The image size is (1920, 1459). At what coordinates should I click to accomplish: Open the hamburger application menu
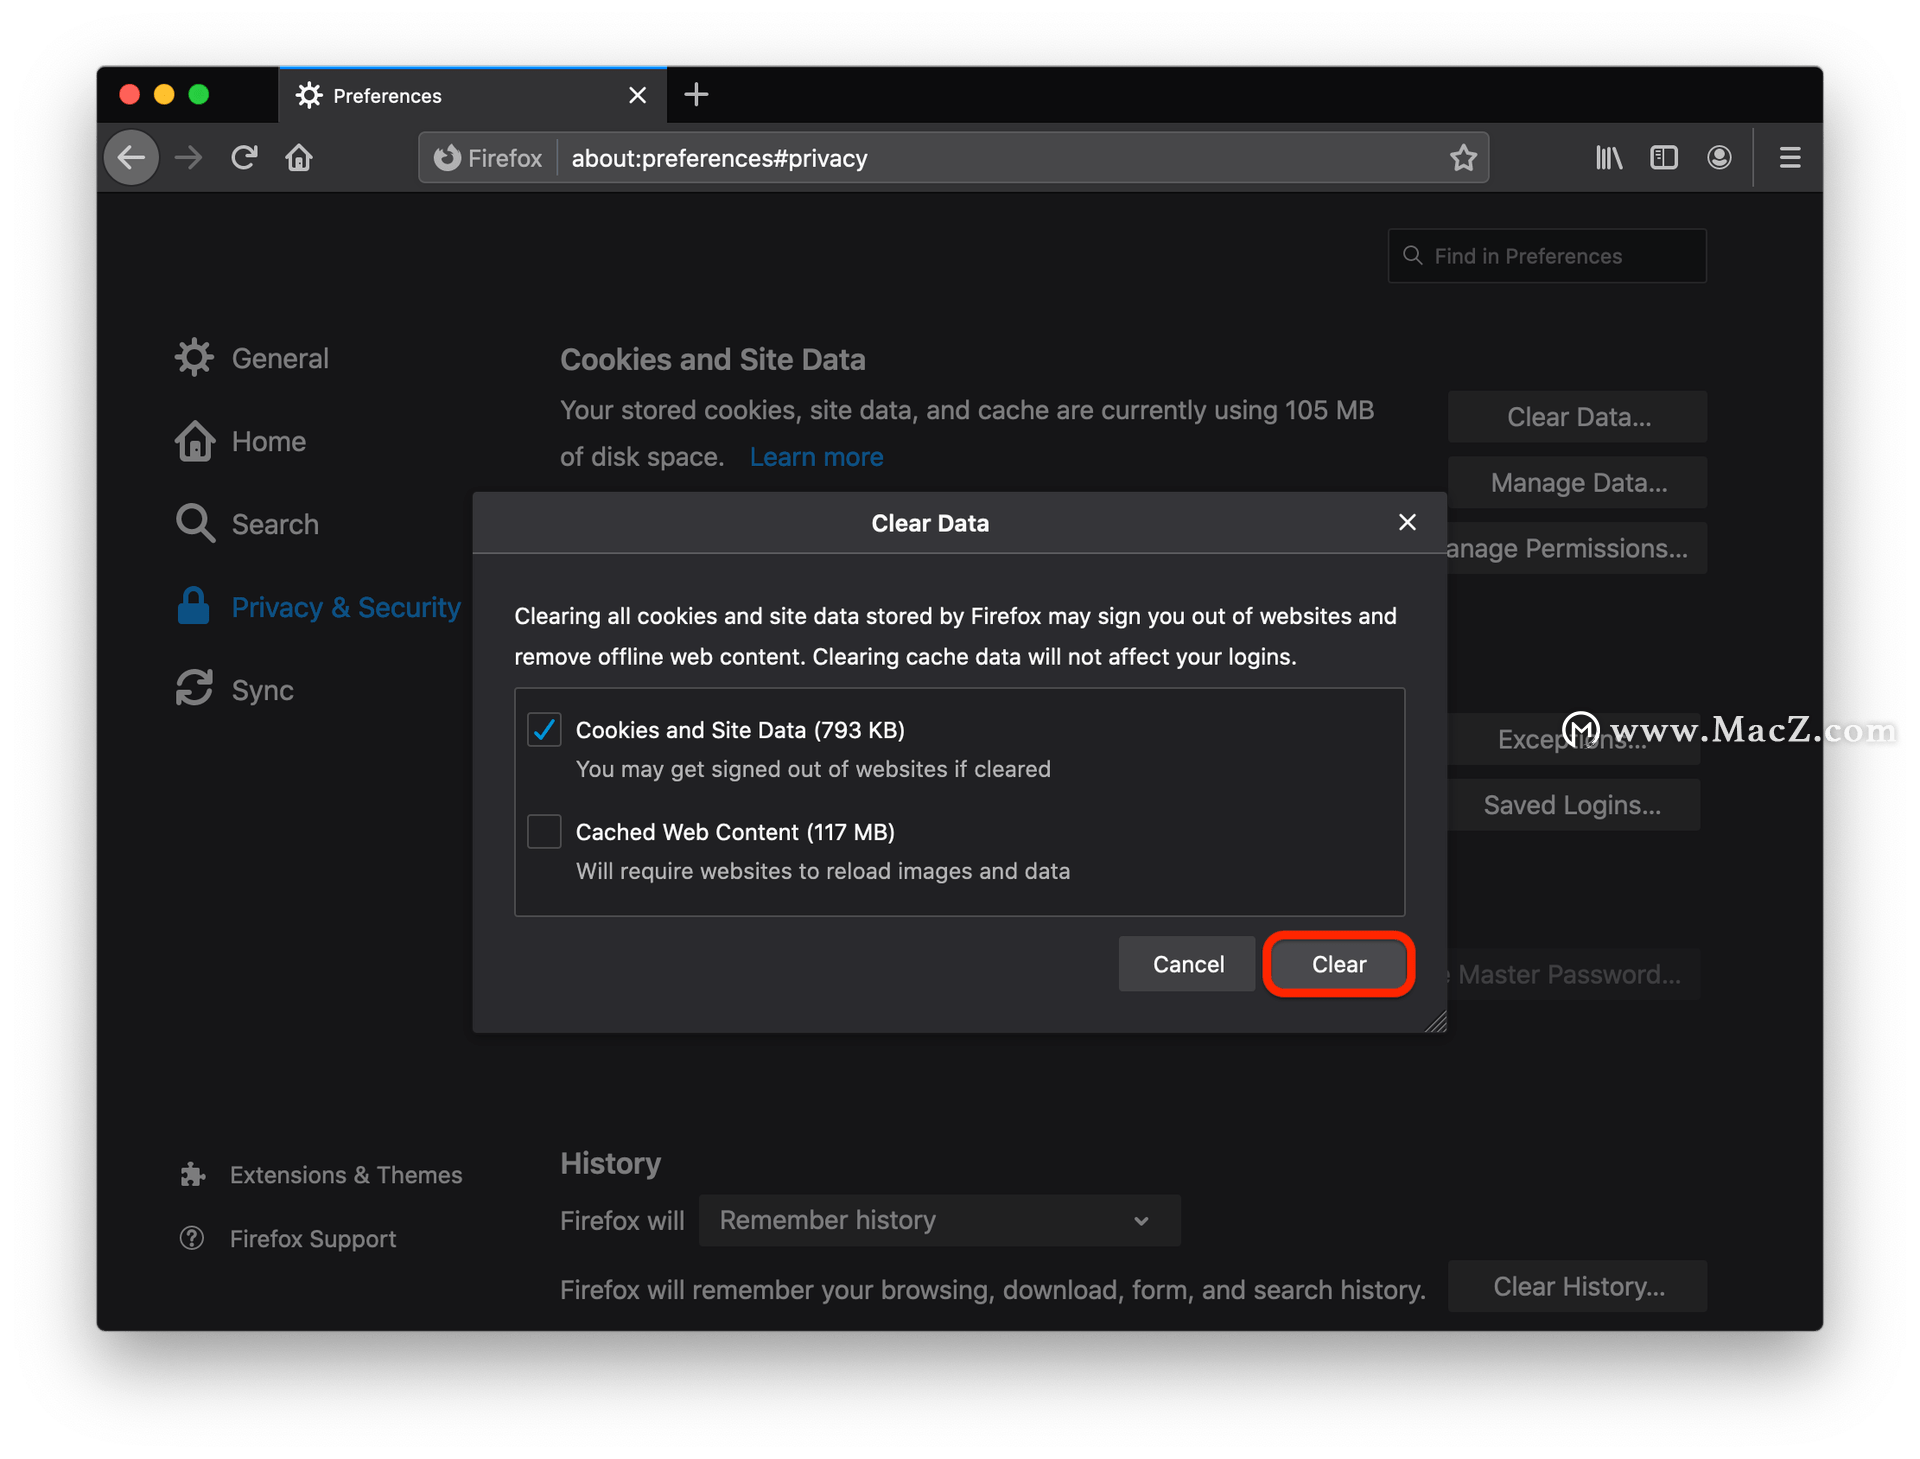[1790, 158]
